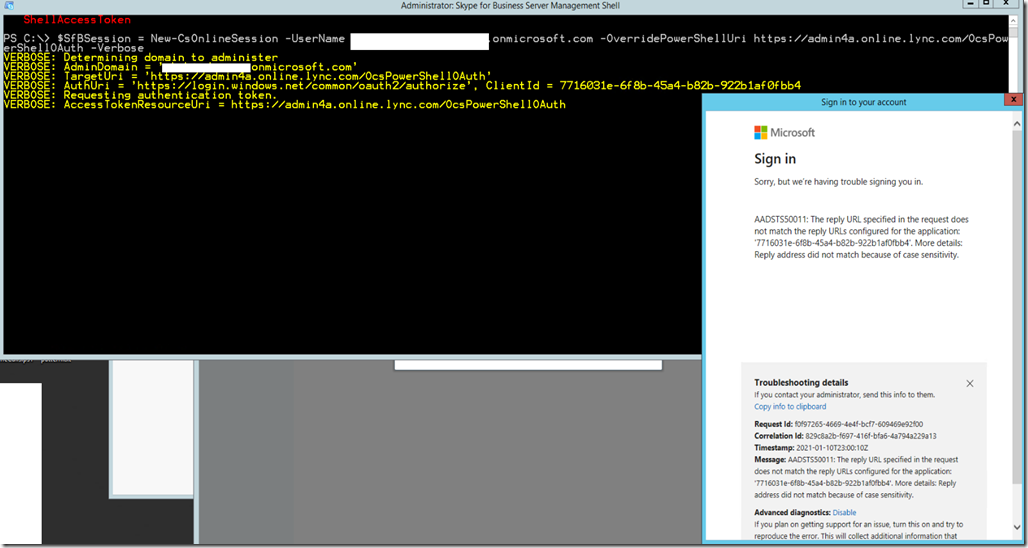
Task: Click the 'VERBOSE: TargetUri' line
Action: pos(248,77)
